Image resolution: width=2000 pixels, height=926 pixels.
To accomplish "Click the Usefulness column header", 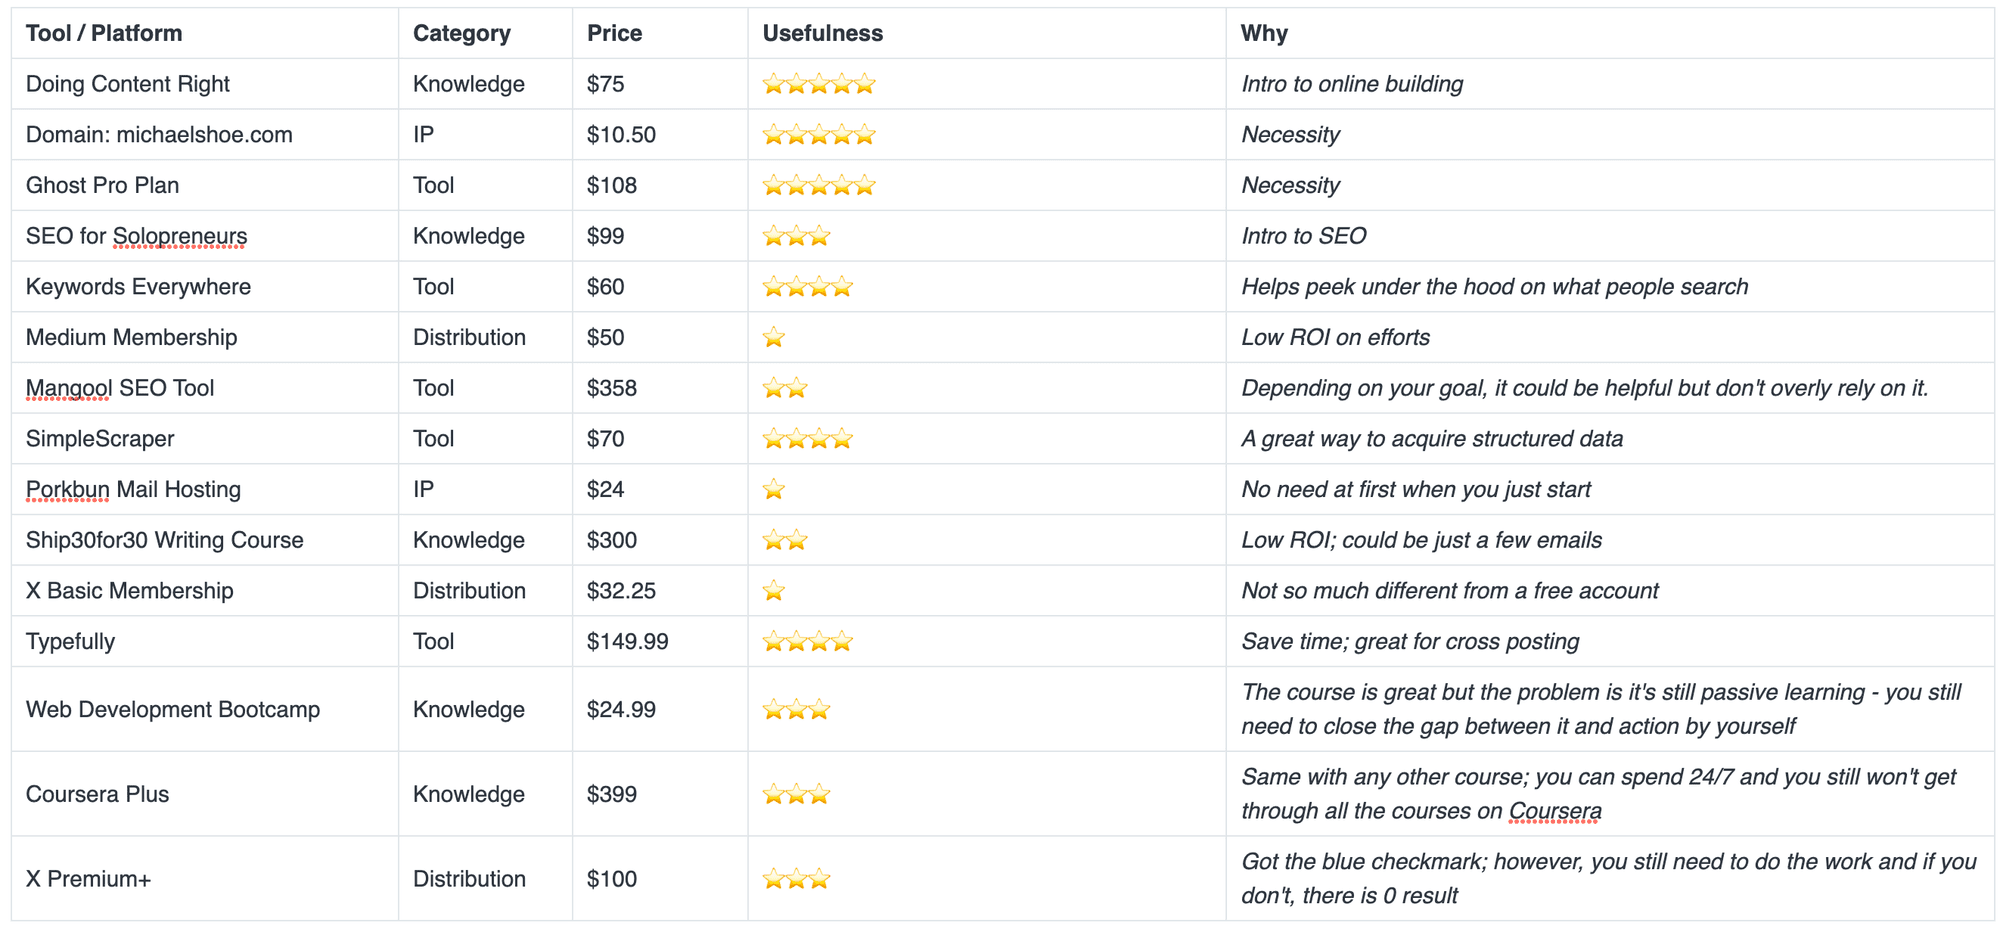I will (822, 33).
